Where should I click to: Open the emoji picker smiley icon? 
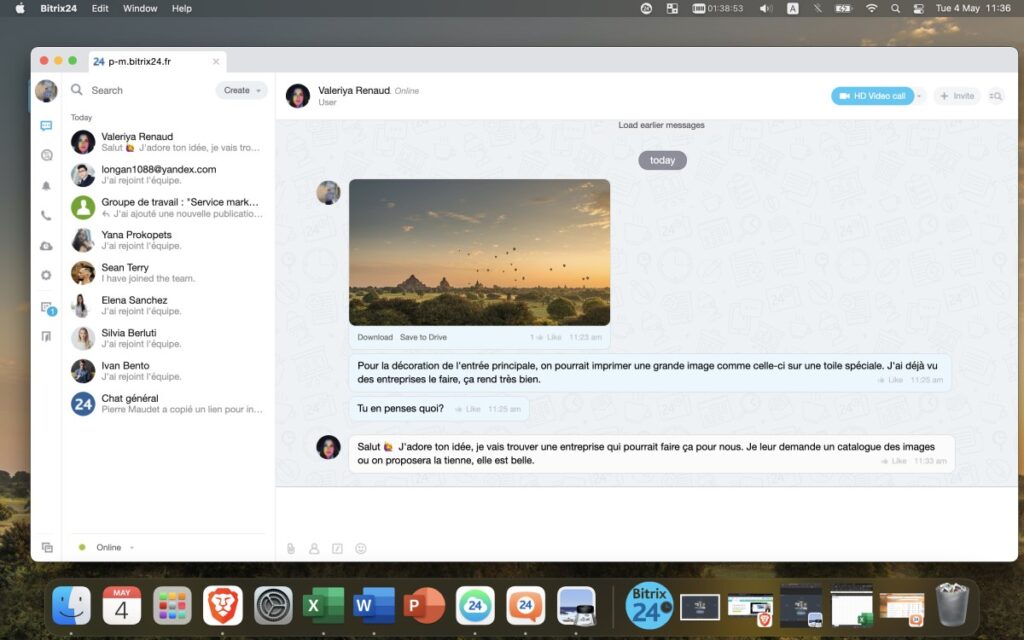(x=361, y=548)
